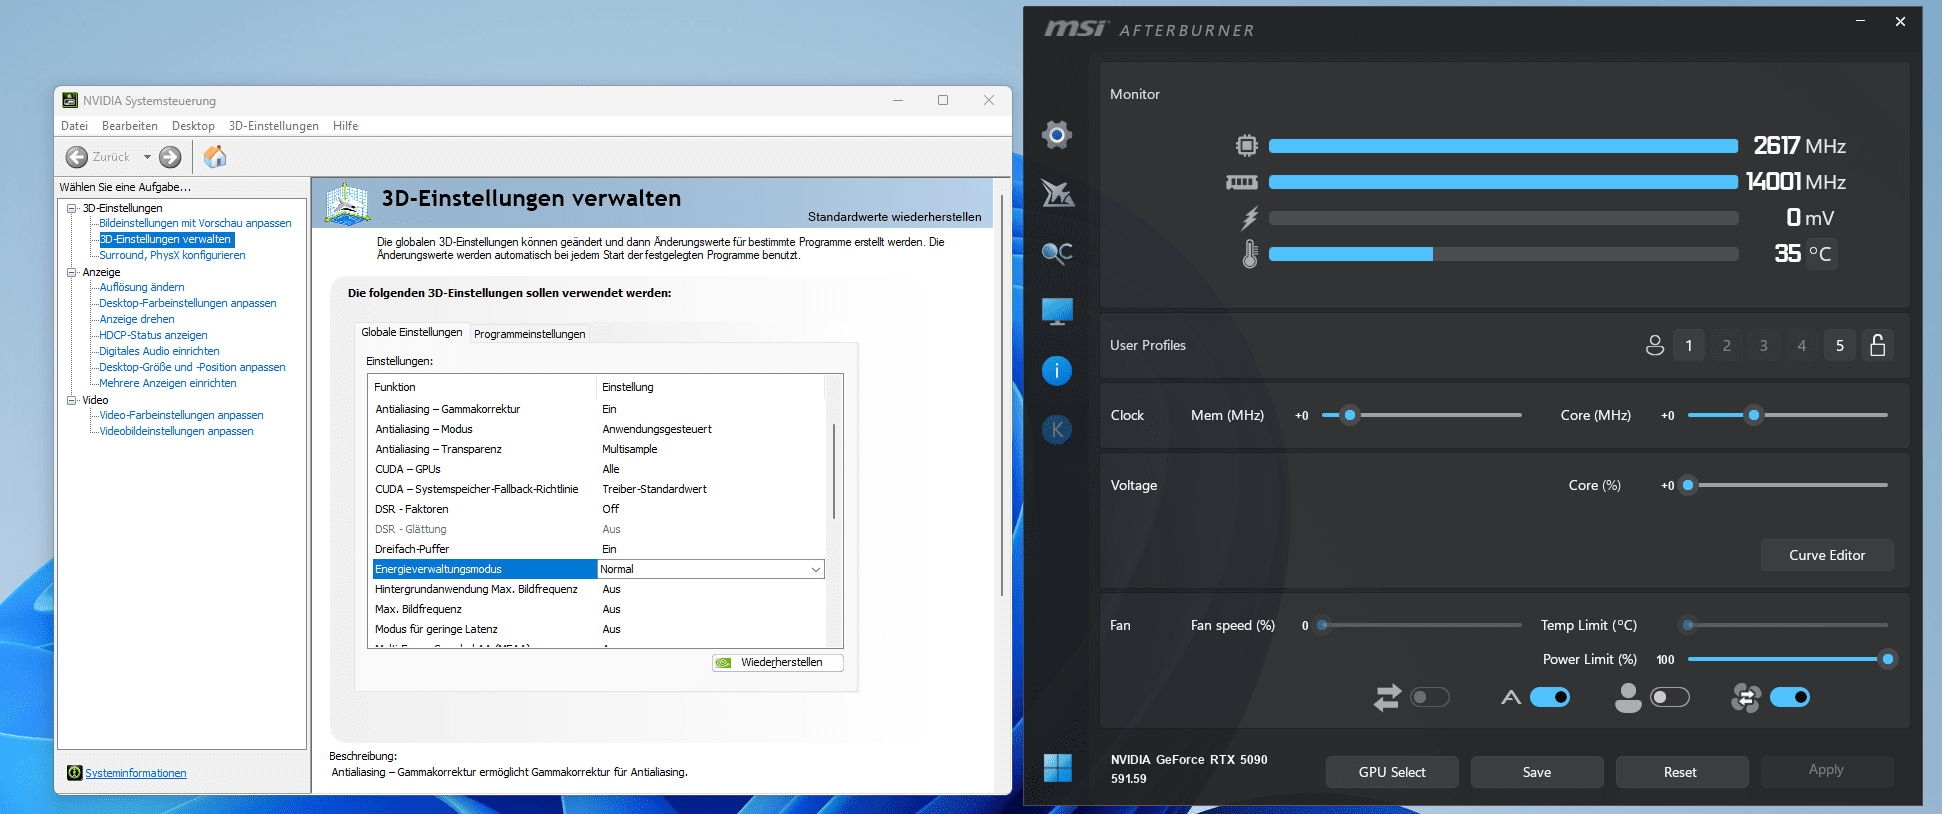Enable the user-defined fan toggle
Image resolution: width=1942 pixels, height=814 pixels.
tap(1670, 697)
